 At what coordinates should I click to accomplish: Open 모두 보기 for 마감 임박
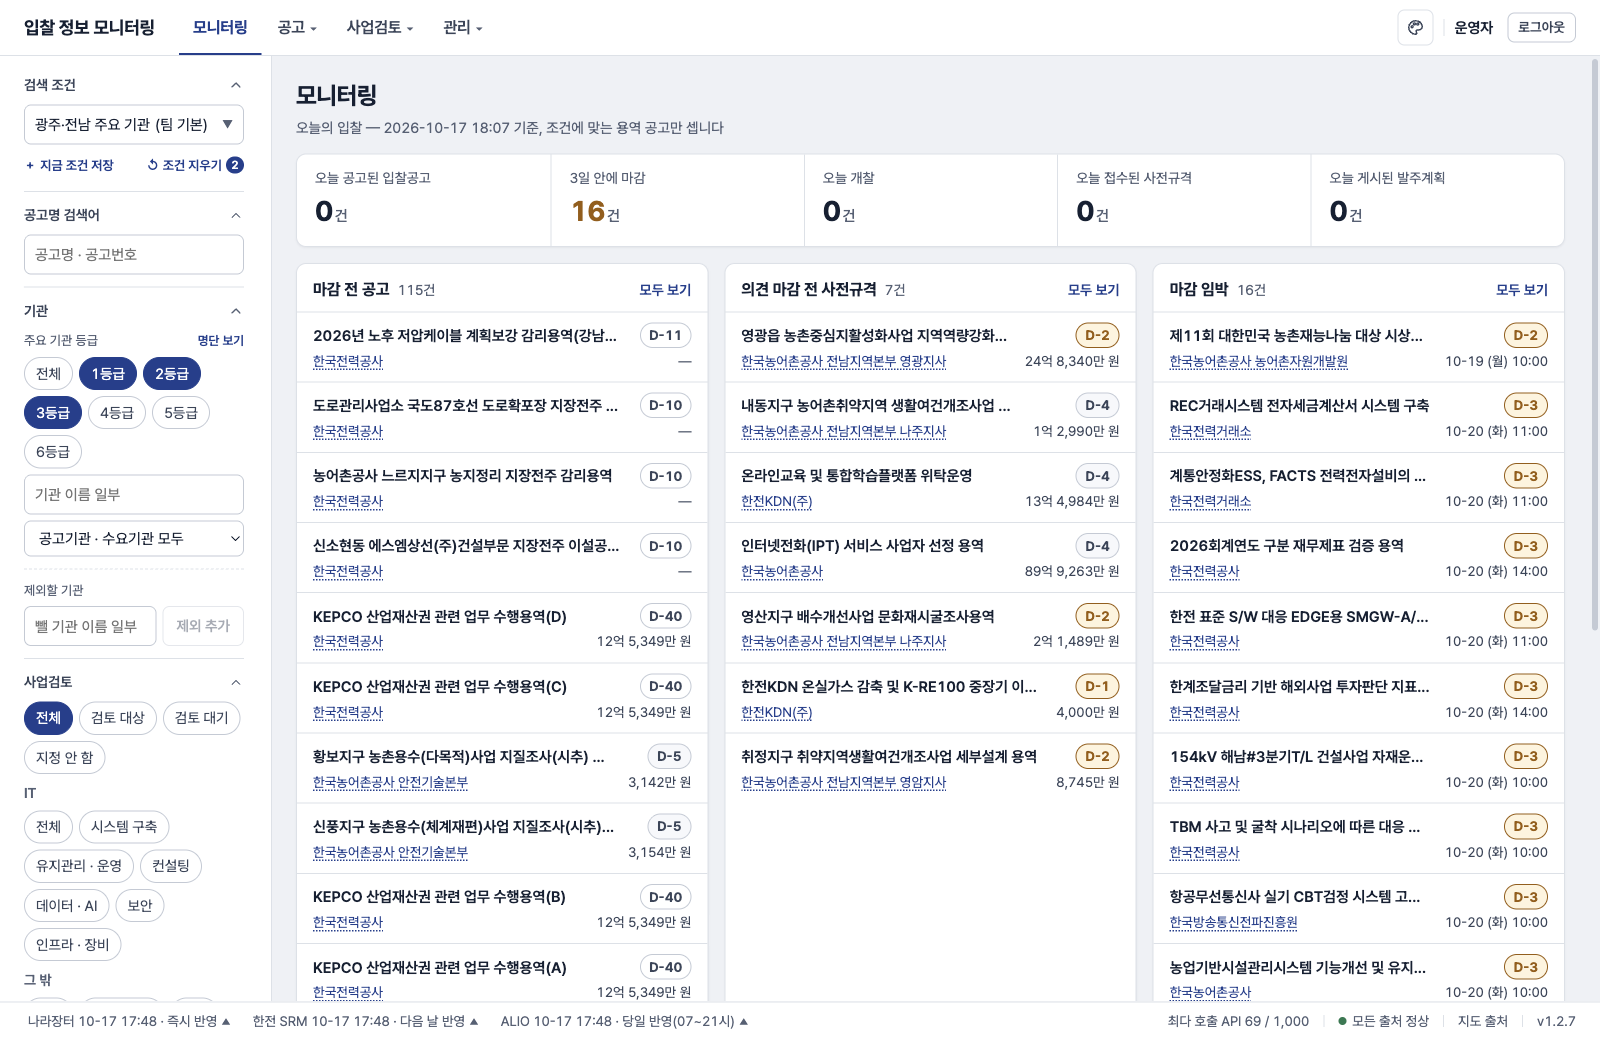pos(1522,290)
